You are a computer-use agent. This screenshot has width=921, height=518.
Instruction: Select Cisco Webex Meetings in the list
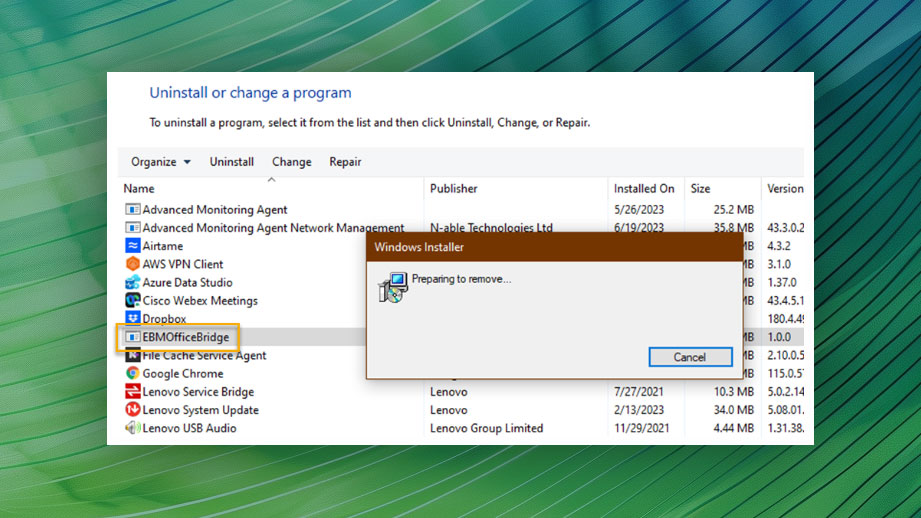(200, 301)
